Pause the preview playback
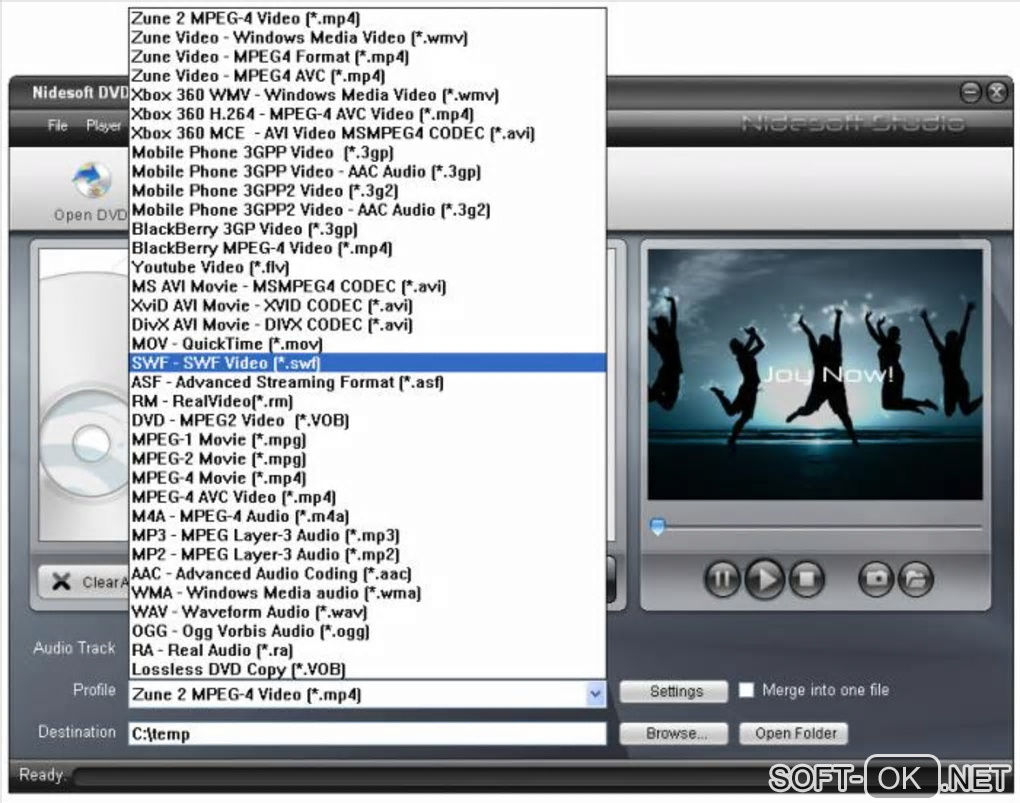 pyautogui.click(x=722, y=578)
